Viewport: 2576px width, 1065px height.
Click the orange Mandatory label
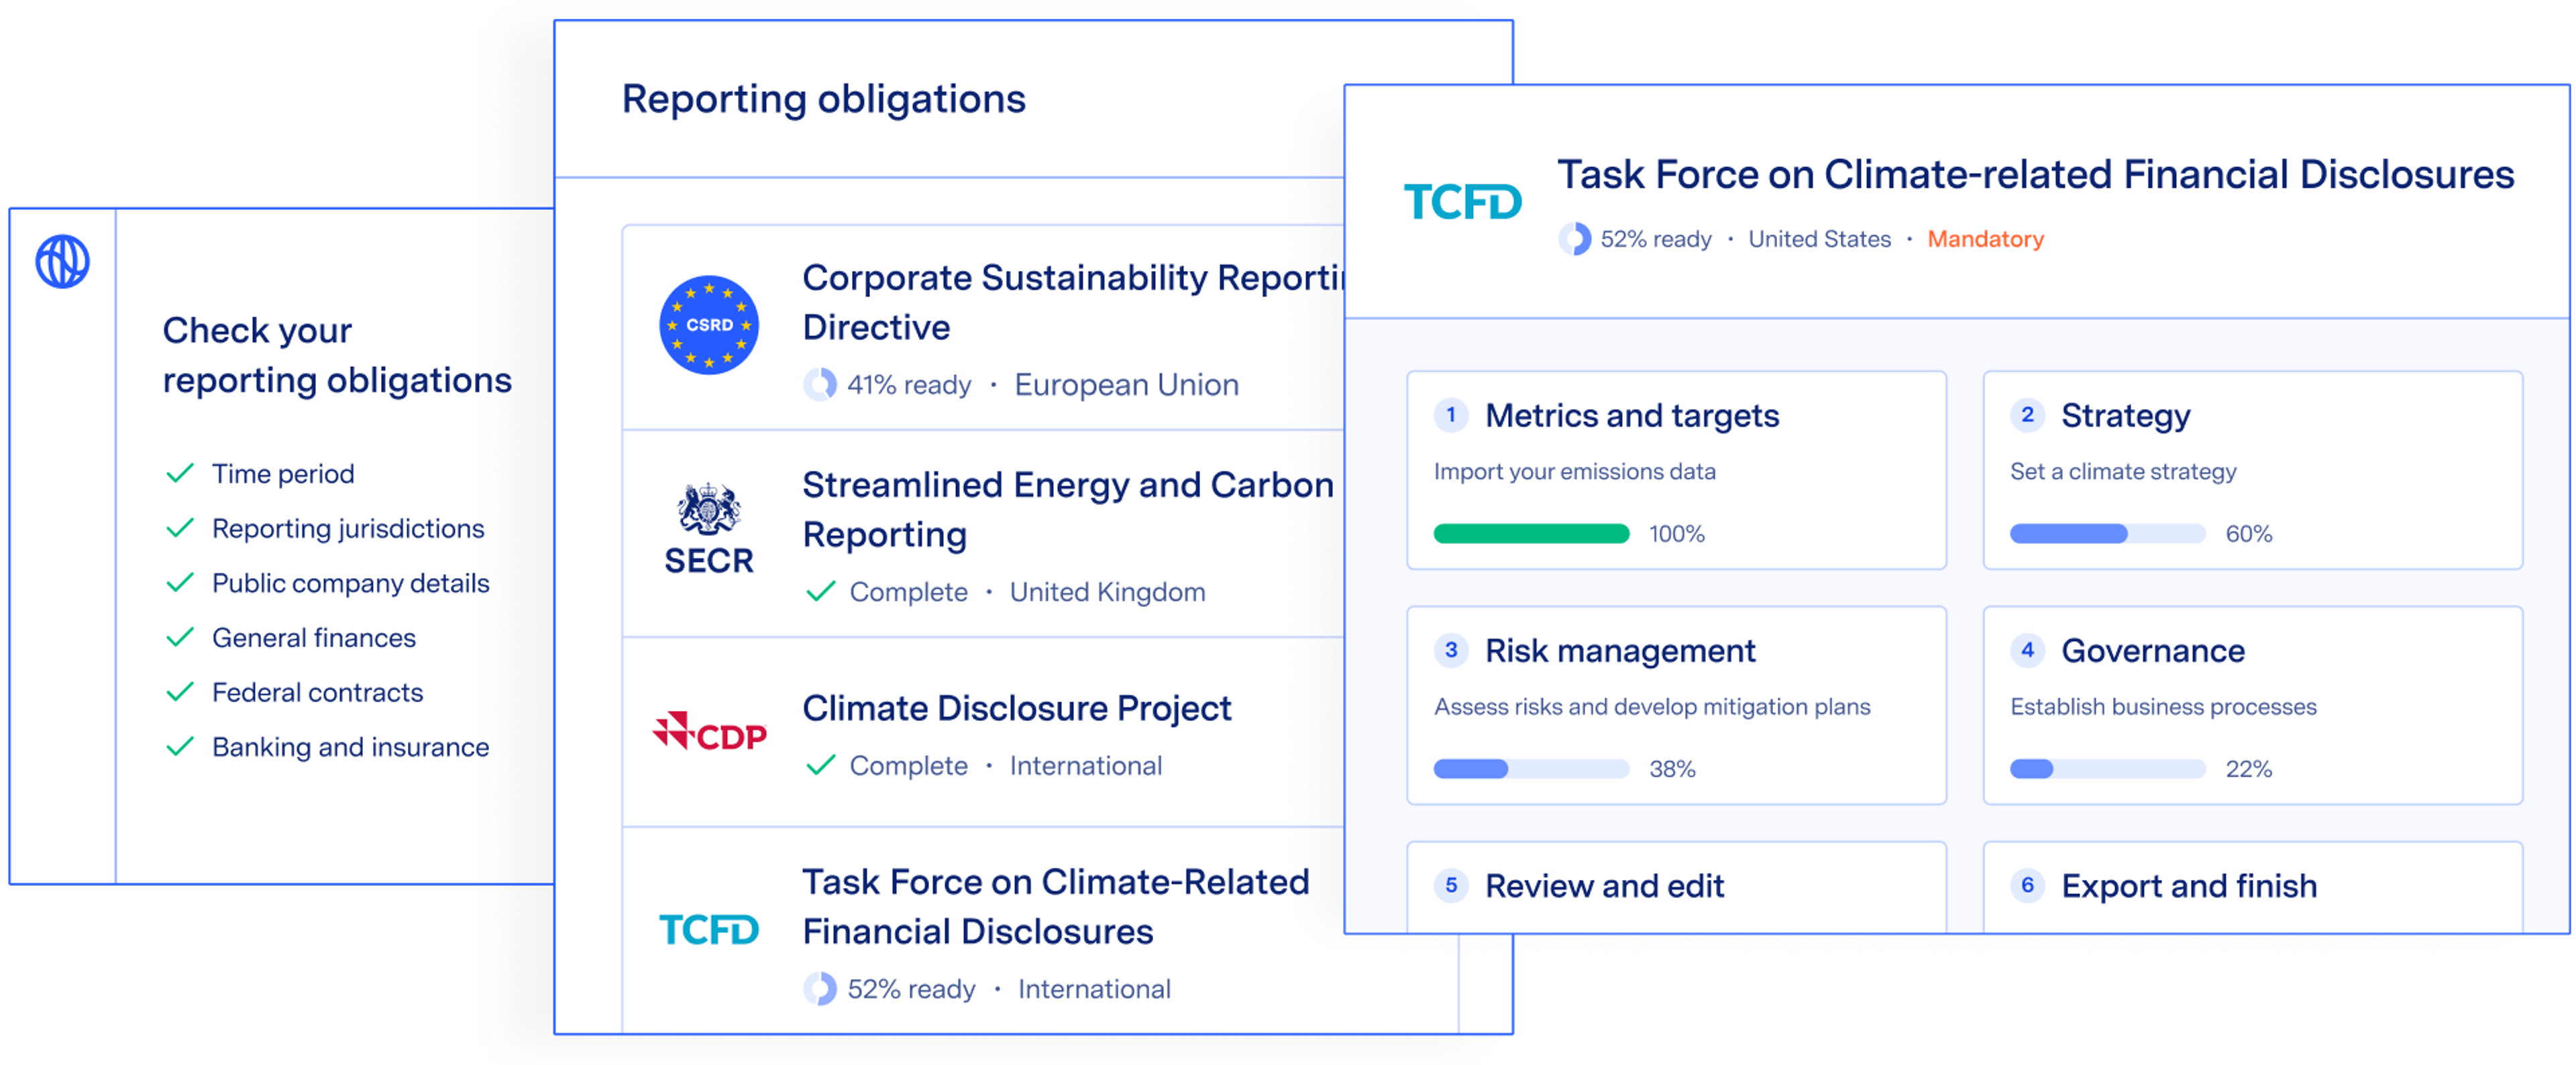point(1985,239)
